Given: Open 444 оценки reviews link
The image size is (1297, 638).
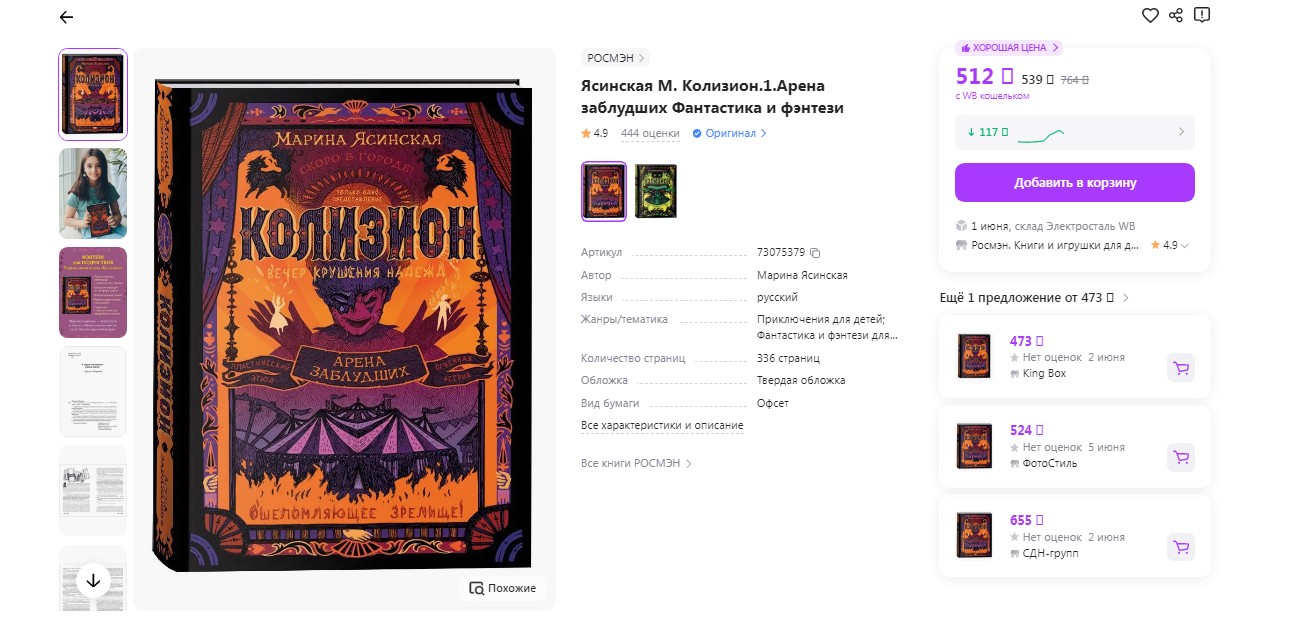Looking at the screenshot, I should (x=650, y=133).
